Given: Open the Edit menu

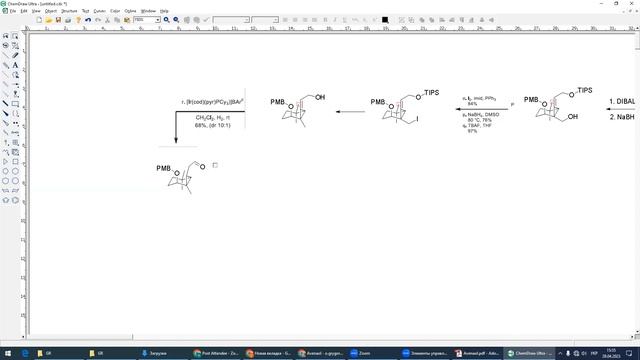Looking at the screenshot, I should tap(24, 11).
